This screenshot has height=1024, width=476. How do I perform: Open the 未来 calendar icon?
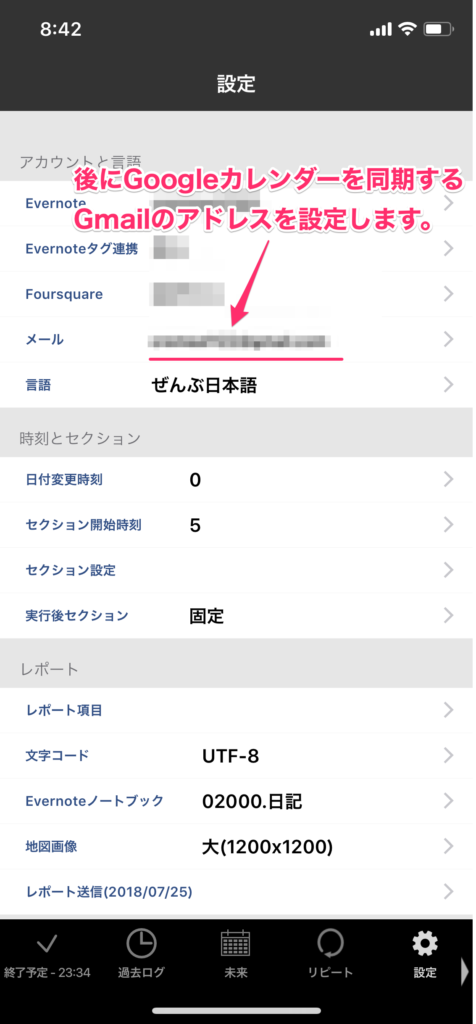[x=236, y=943]
